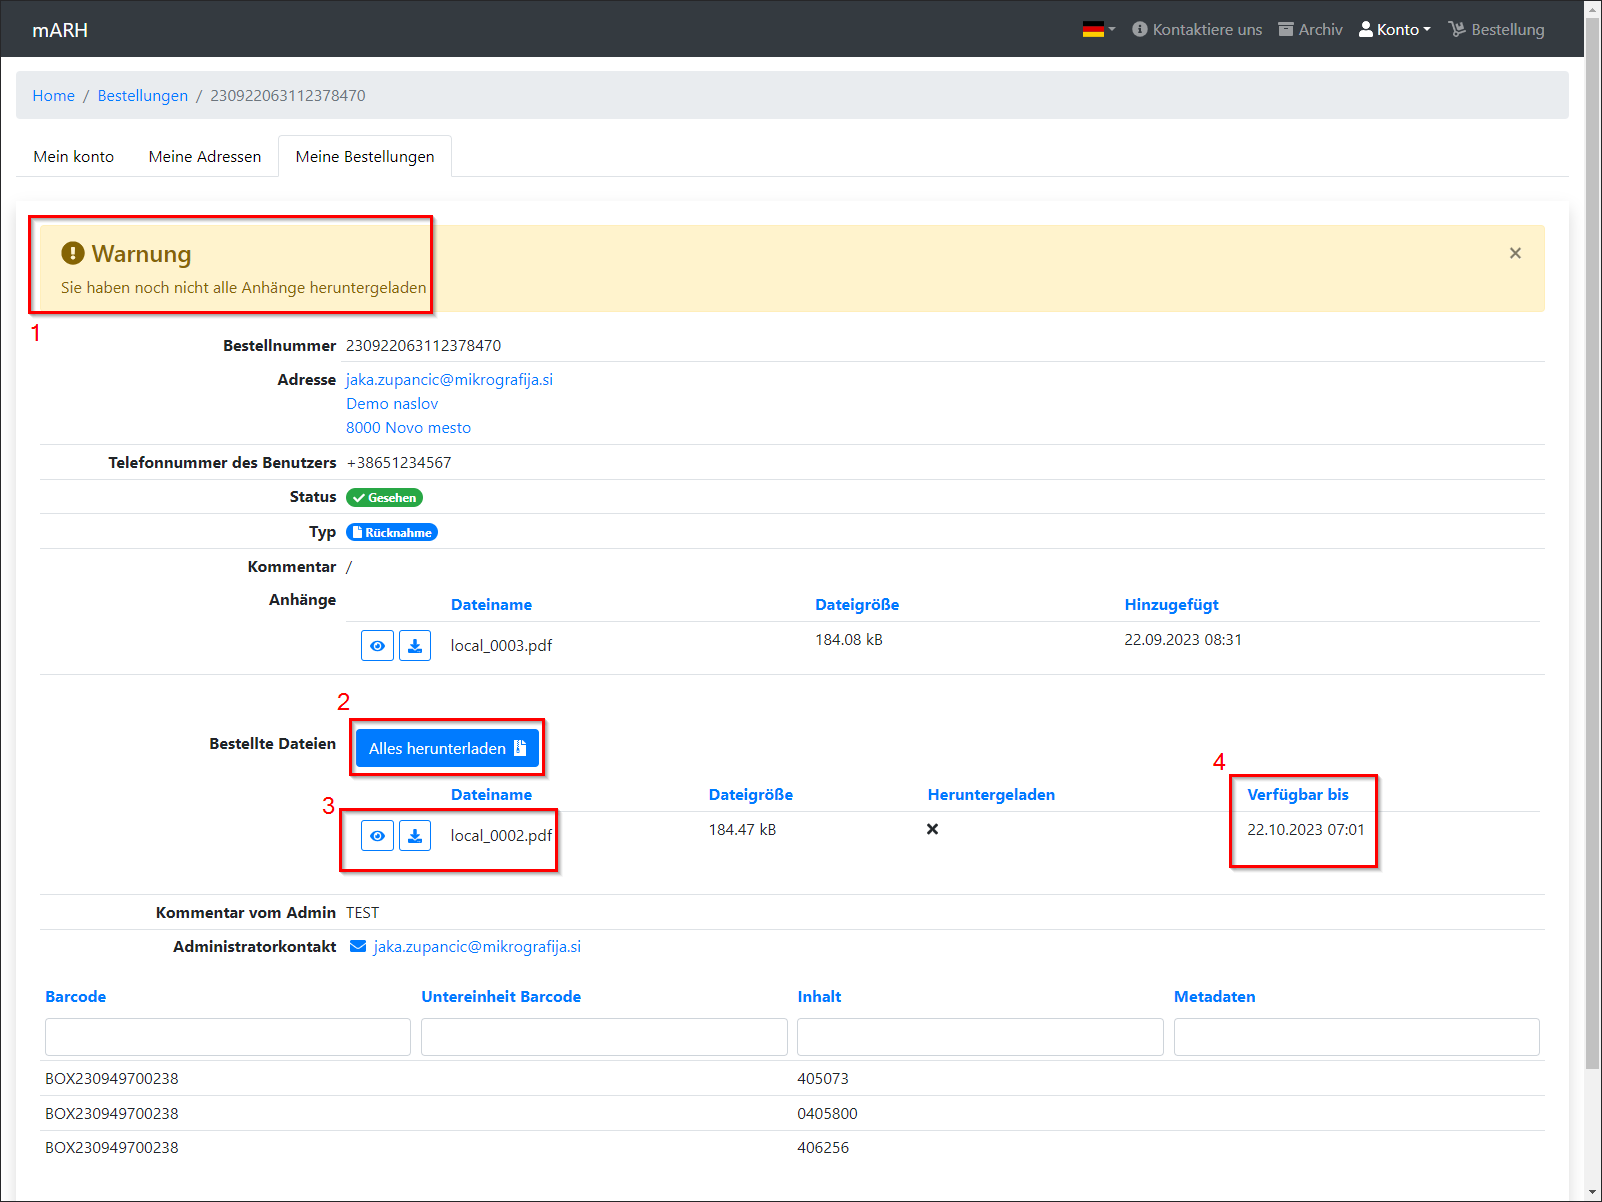Open the Bestellung cart
The image size is (1602, 1202).
[1496, 30]
